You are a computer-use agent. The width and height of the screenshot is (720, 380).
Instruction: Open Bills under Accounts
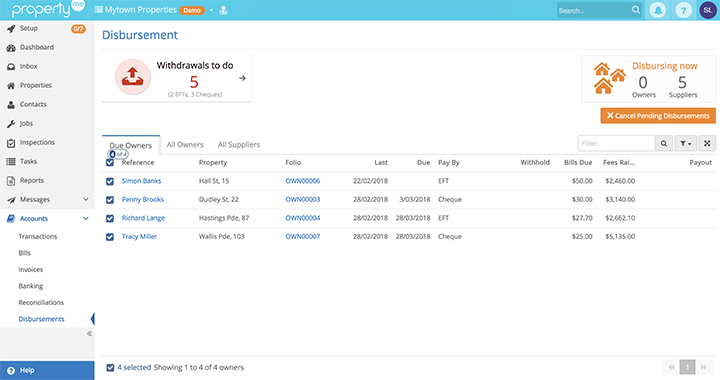(24, 253)
